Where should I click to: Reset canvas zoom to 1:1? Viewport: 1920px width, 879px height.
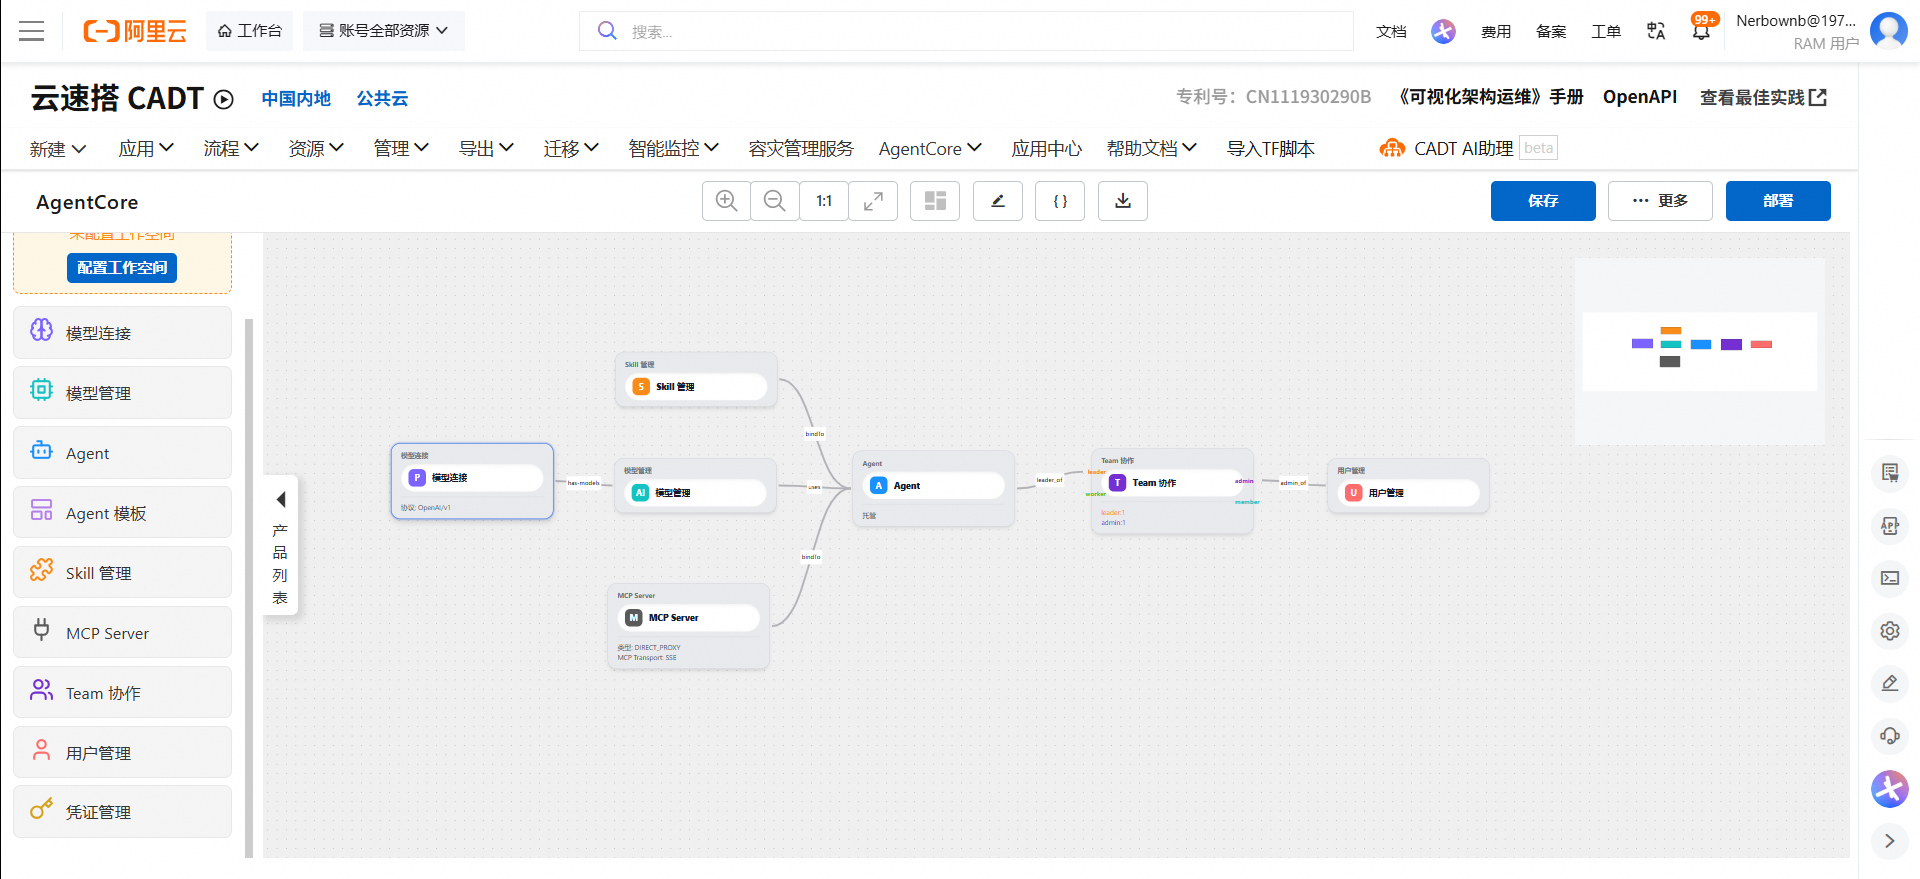tap(824, 201)
